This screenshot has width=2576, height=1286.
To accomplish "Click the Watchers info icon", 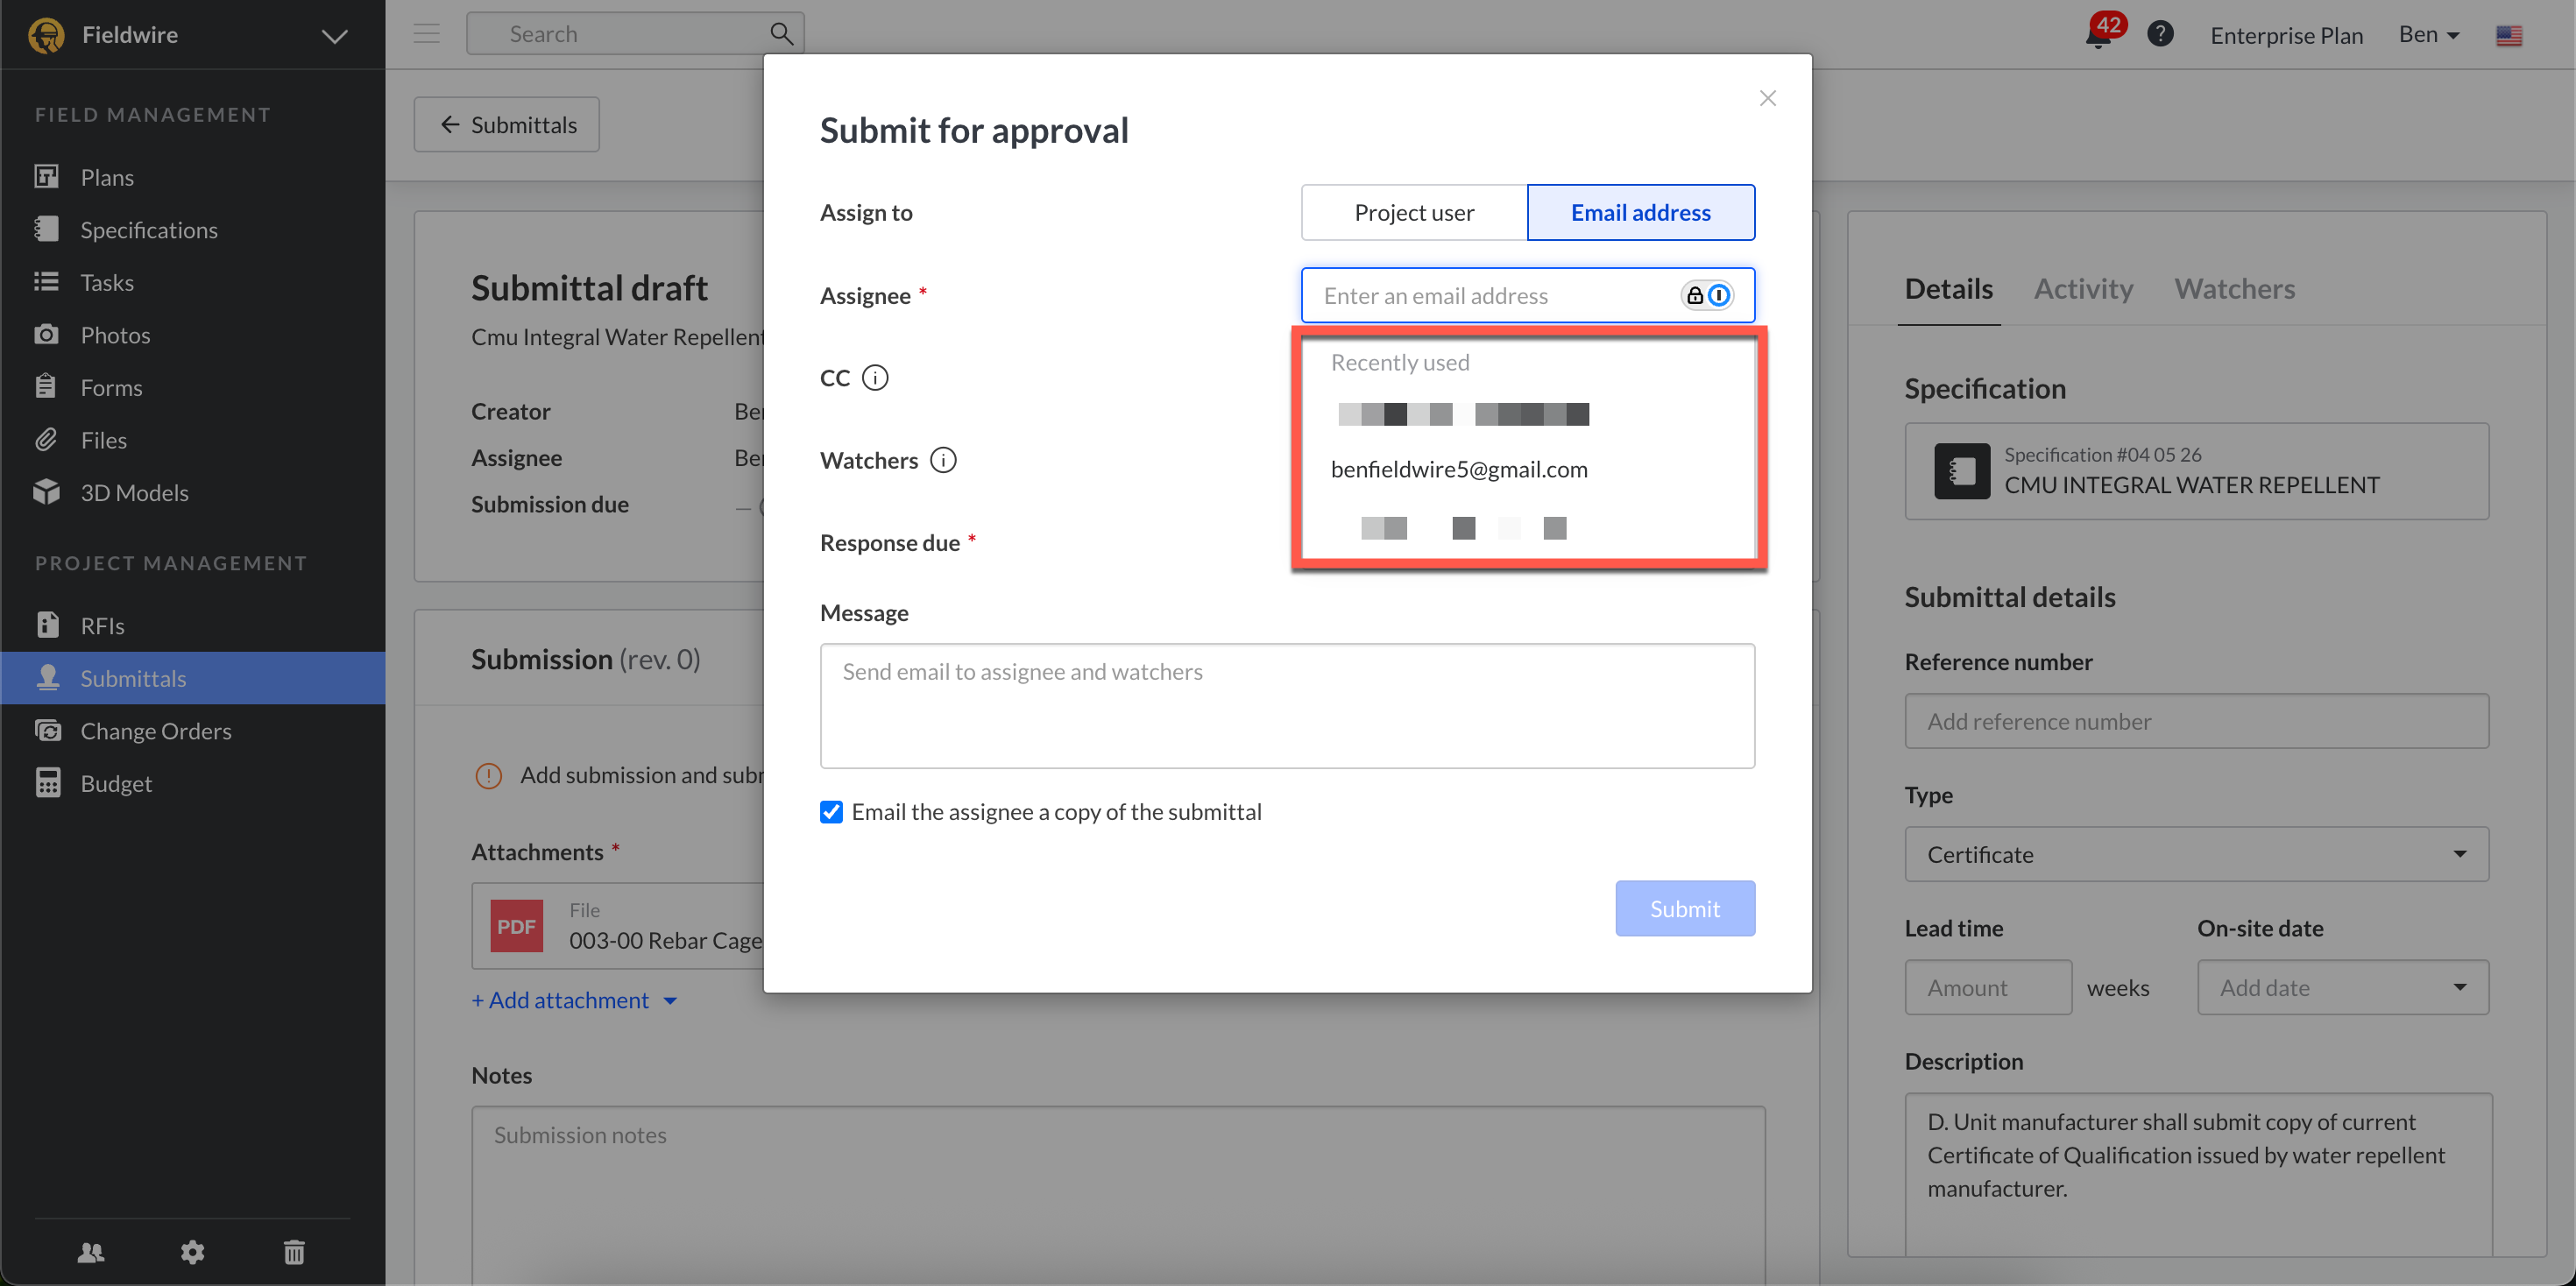I will pyautogui.click(x=943, y=460).
